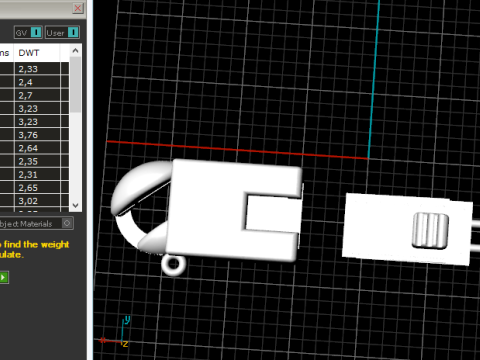Click the red X axis line
480x360 pixels.
coord(237,150)
